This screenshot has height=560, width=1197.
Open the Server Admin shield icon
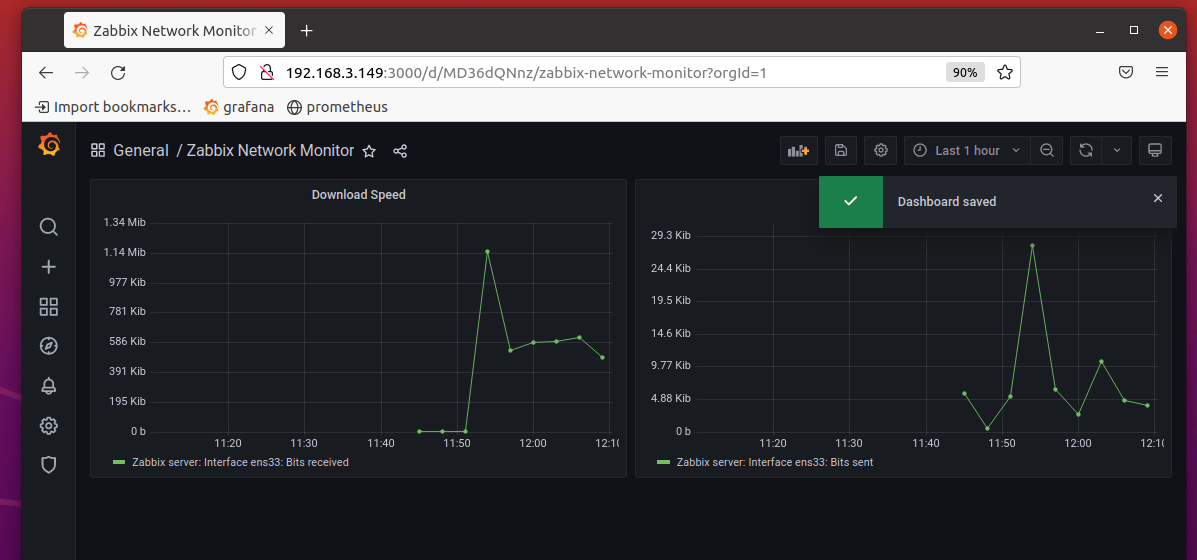[49, 465]
